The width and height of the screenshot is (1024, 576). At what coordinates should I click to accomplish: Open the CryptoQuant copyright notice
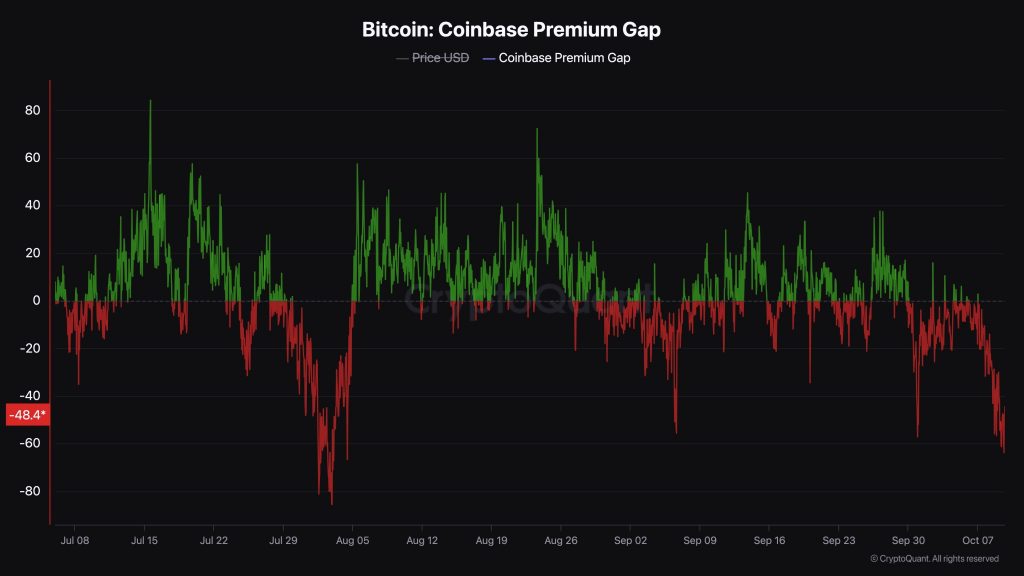(x=935, y=559)
